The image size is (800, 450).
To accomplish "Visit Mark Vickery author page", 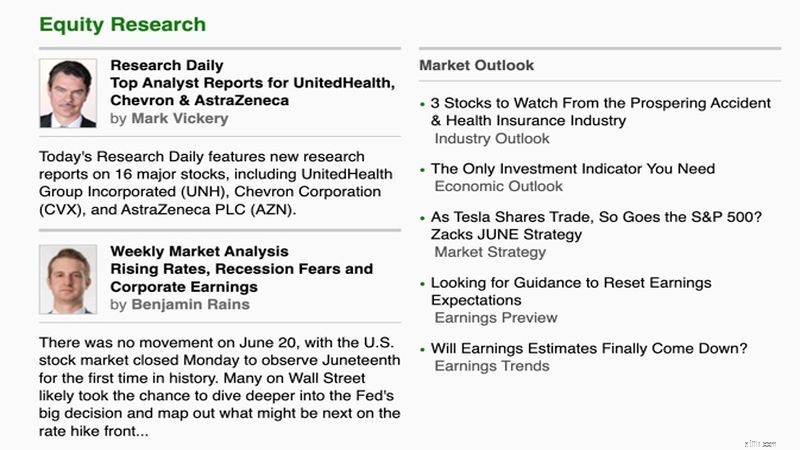I will point(180,118).
